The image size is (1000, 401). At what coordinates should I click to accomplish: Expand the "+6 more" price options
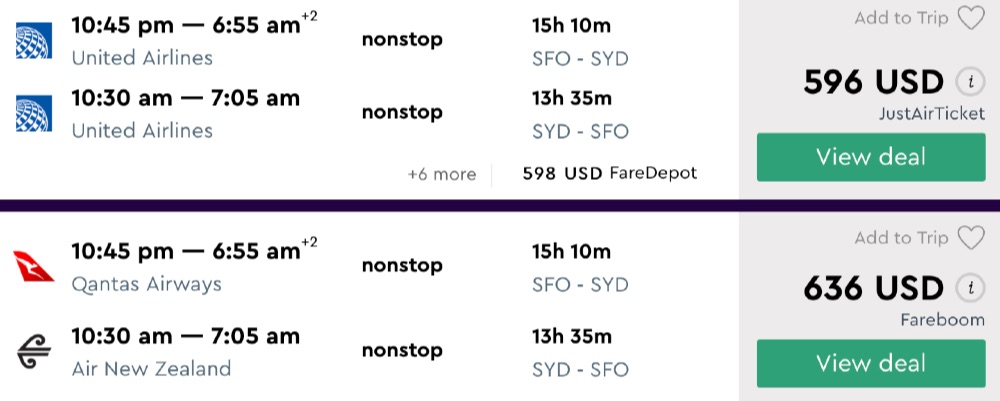coord(442,174)
